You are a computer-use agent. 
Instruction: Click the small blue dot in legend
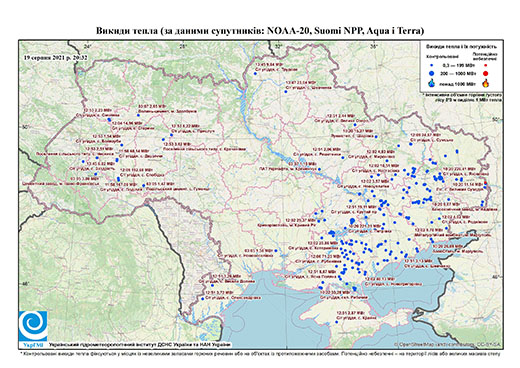pyautogui.click(x=431, y=66)
